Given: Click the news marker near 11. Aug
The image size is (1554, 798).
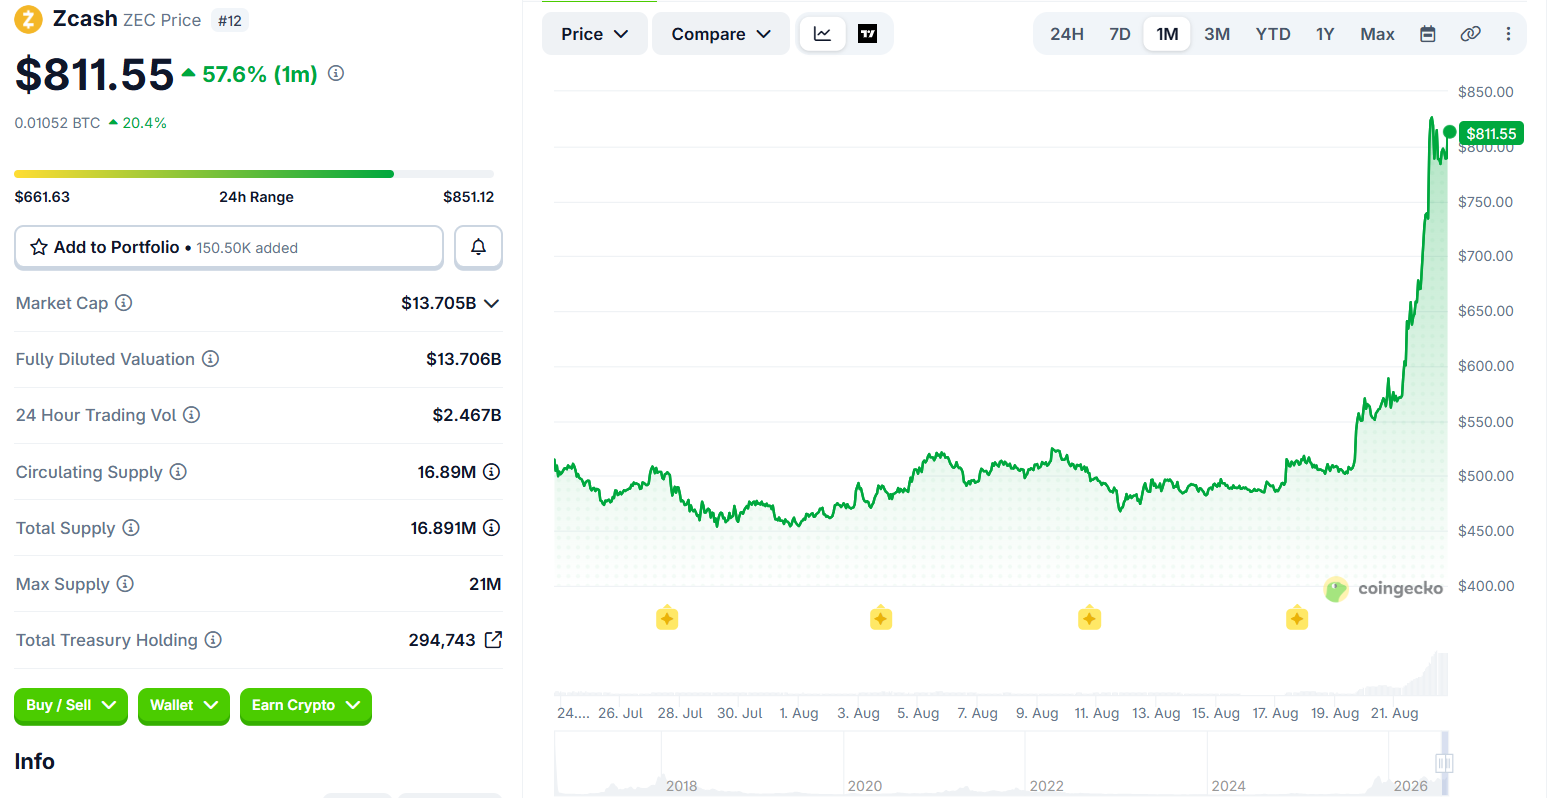Looking at the screenshot, I should click(x=1089, y=618).
